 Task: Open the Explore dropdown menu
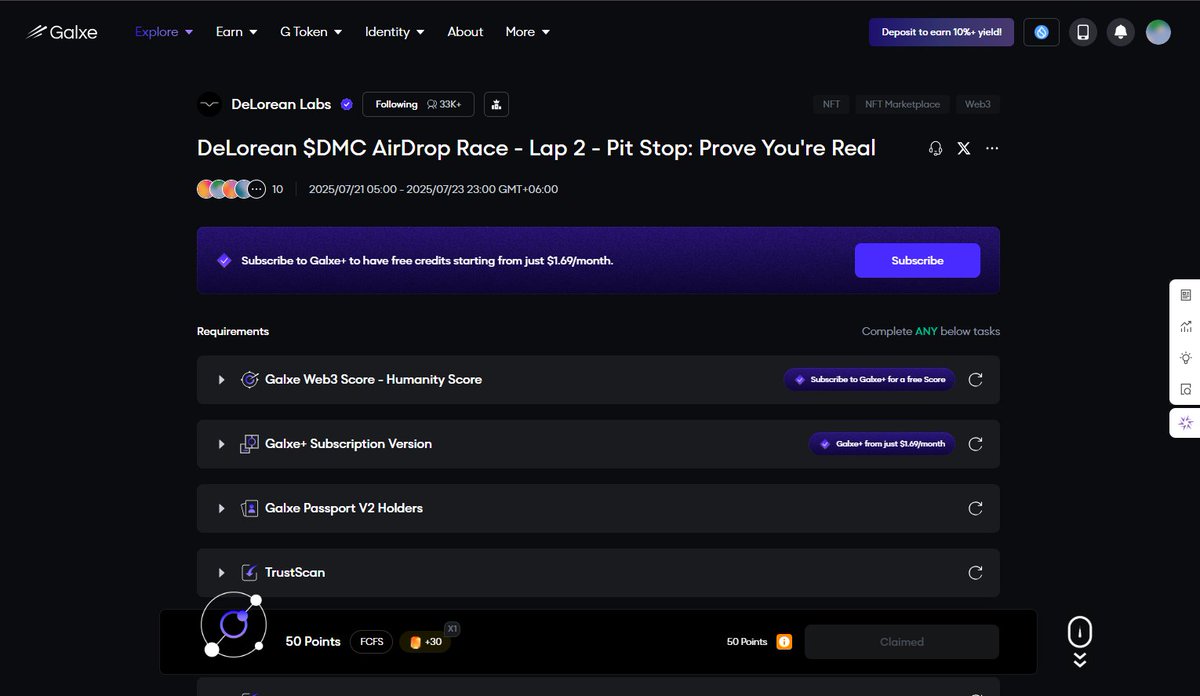point(164,32)
